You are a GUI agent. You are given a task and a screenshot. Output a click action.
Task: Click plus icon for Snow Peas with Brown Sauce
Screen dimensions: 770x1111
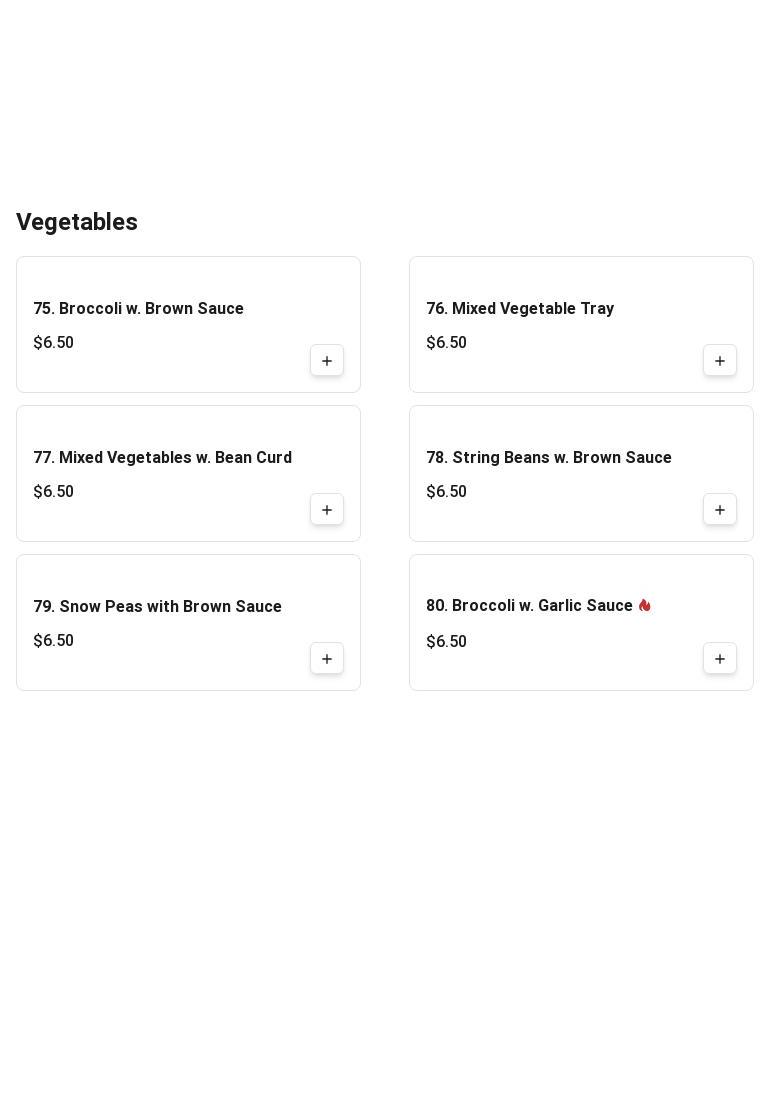point(327,659)
